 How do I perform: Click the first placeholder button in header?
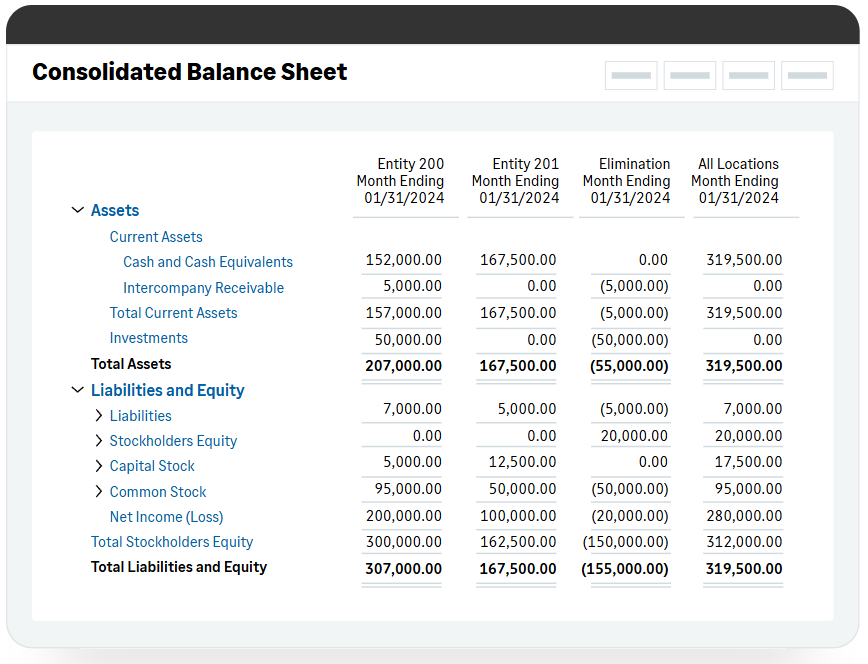[x=631, y=75]
